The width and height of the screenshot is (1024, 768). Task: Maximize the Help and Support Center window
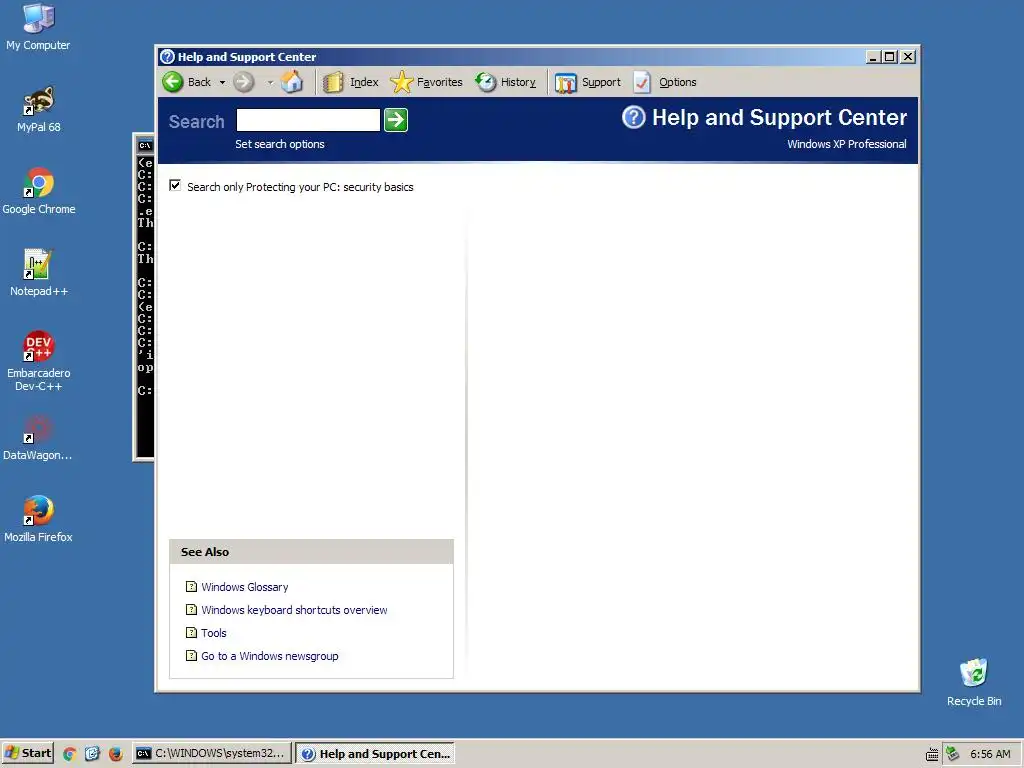(x=889, y=57)
